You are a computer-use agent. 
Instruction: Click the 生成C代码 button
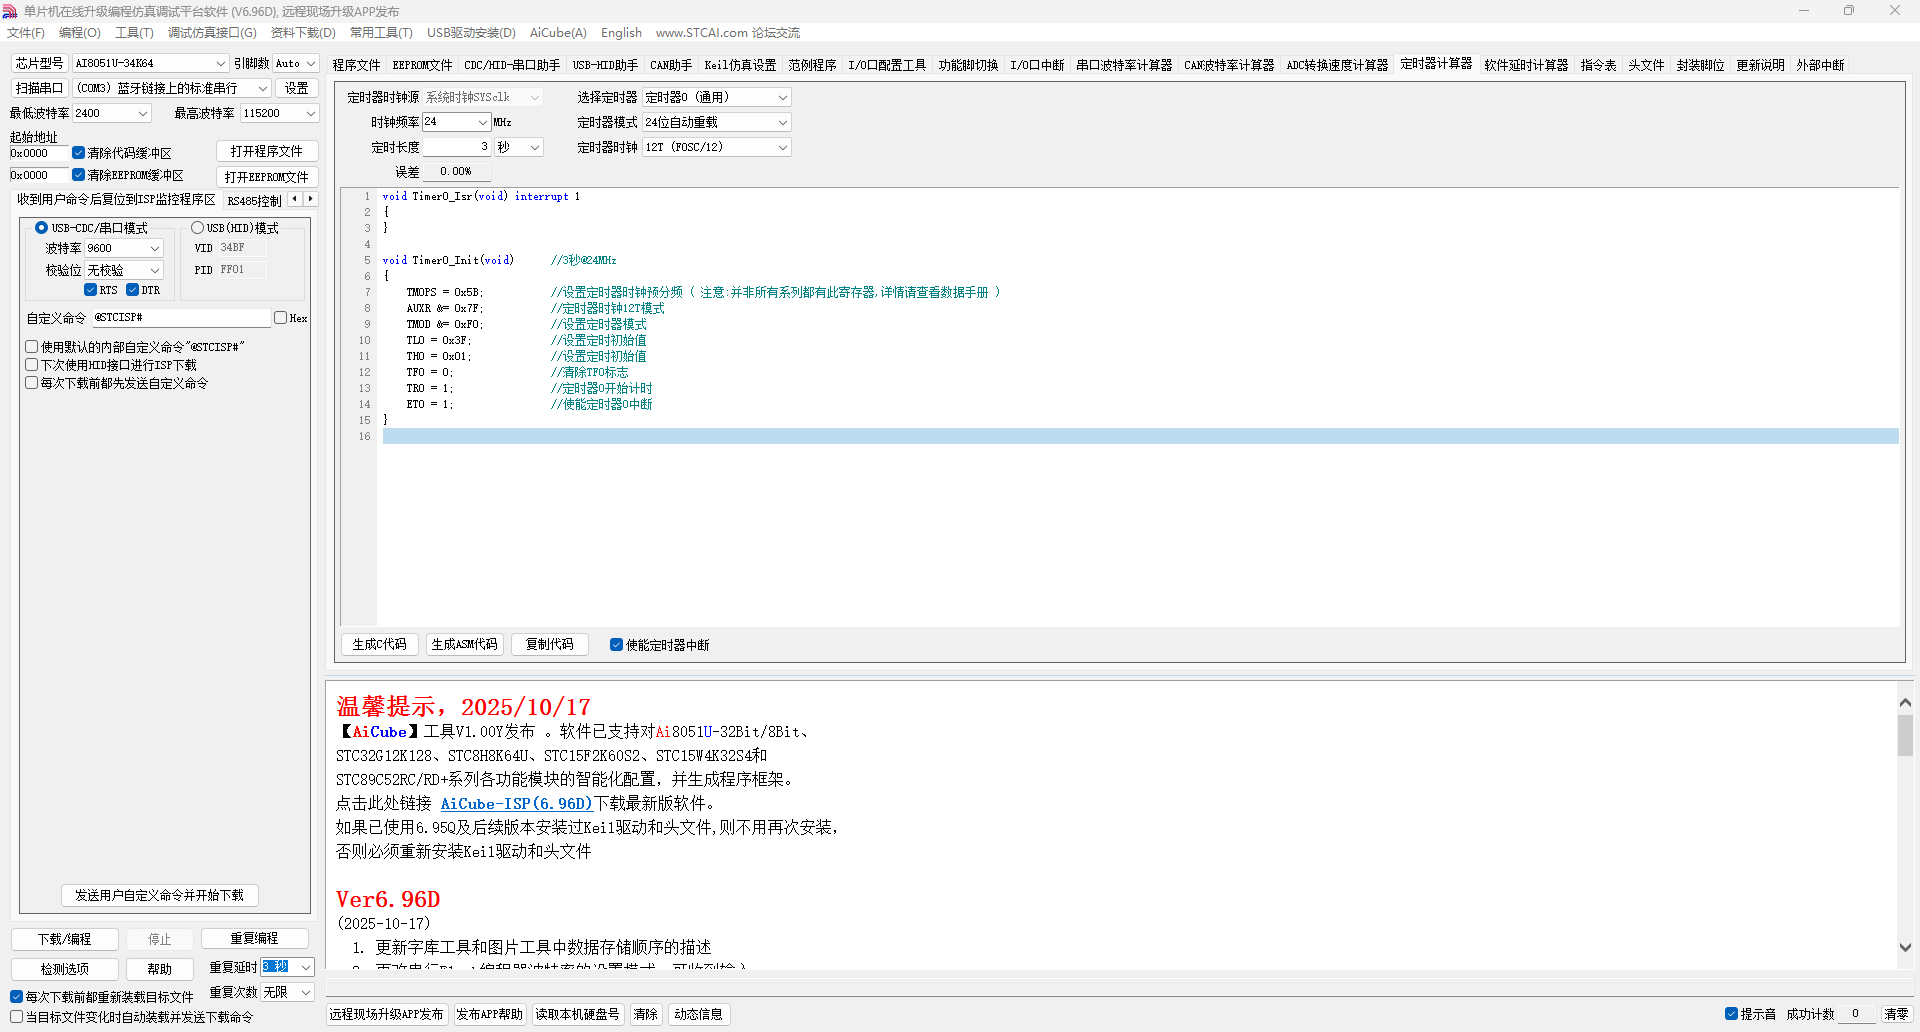pyautogui.click(x=379, y=645)
